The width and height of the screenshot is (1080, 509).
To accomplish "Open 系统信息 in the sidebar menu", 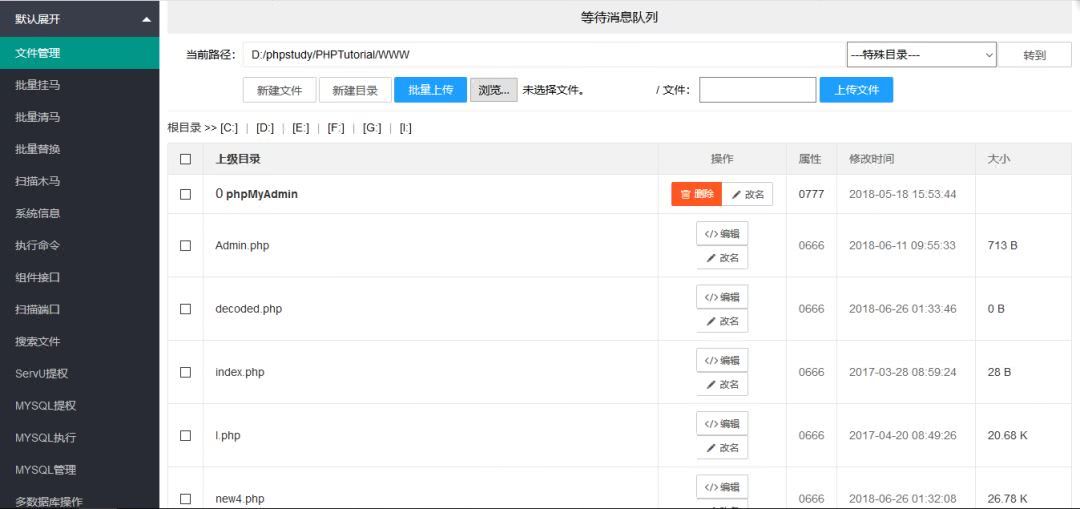I will (x=38, y=213).
